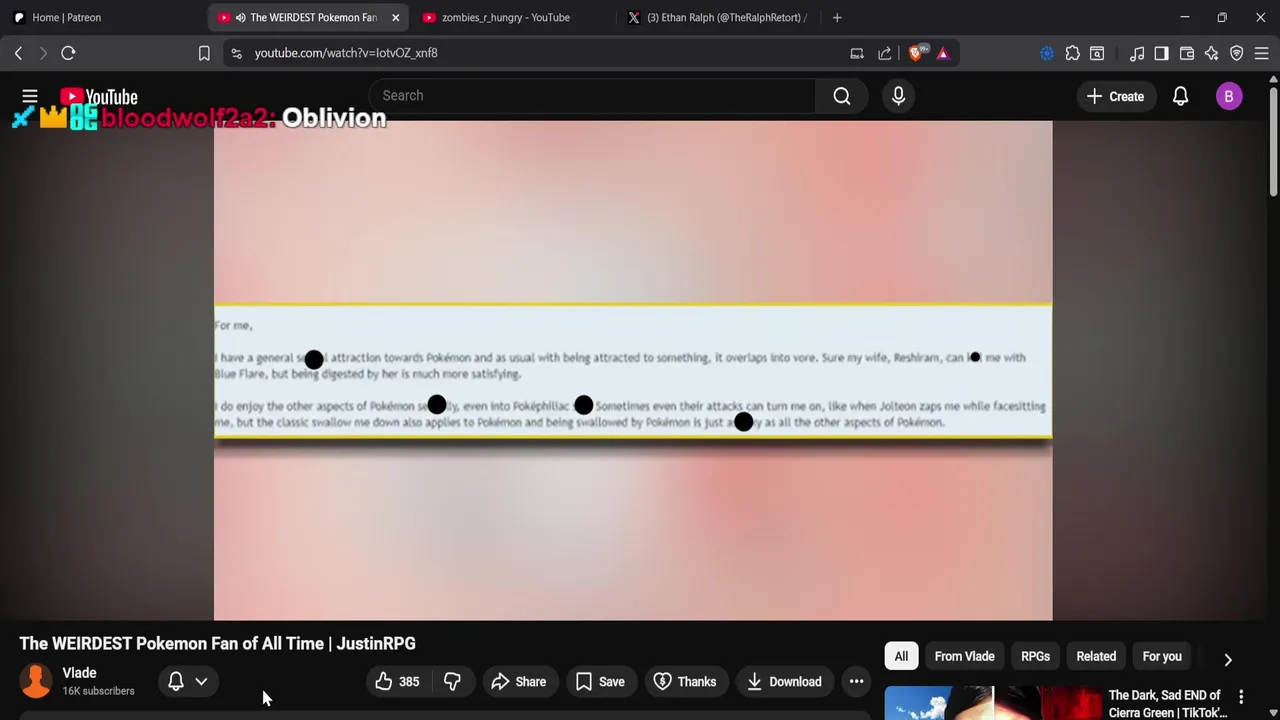1280x720 pixels.
Task: Open subscription notification bell dropdown
Action: (x=188, y=681)
